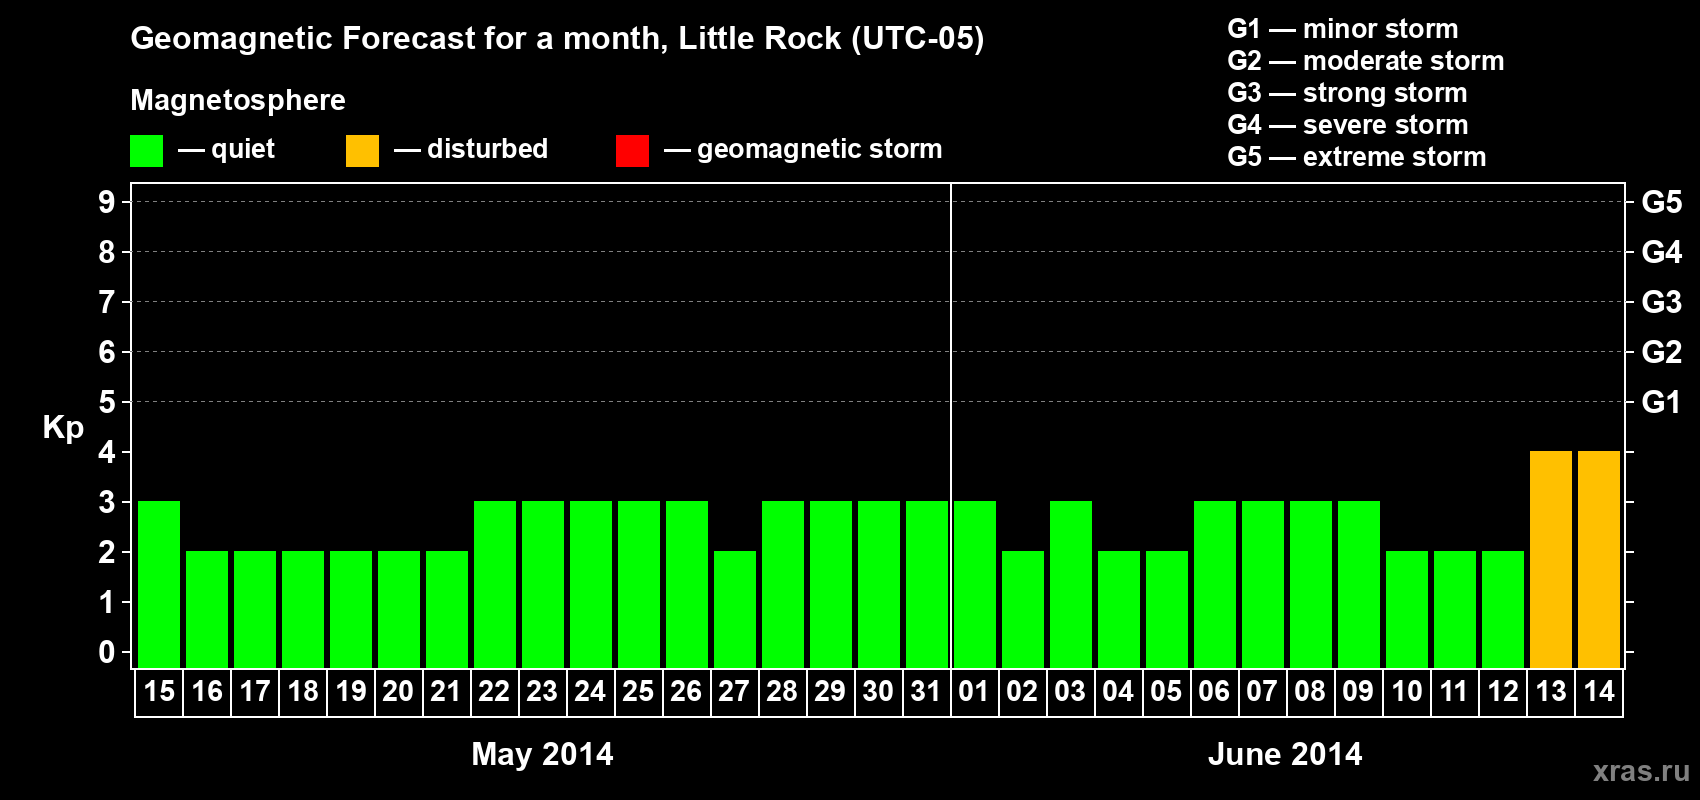Click the 'June 2014' month label
This screenshot has height=800, width=1700.
[x=1285, y=754]
